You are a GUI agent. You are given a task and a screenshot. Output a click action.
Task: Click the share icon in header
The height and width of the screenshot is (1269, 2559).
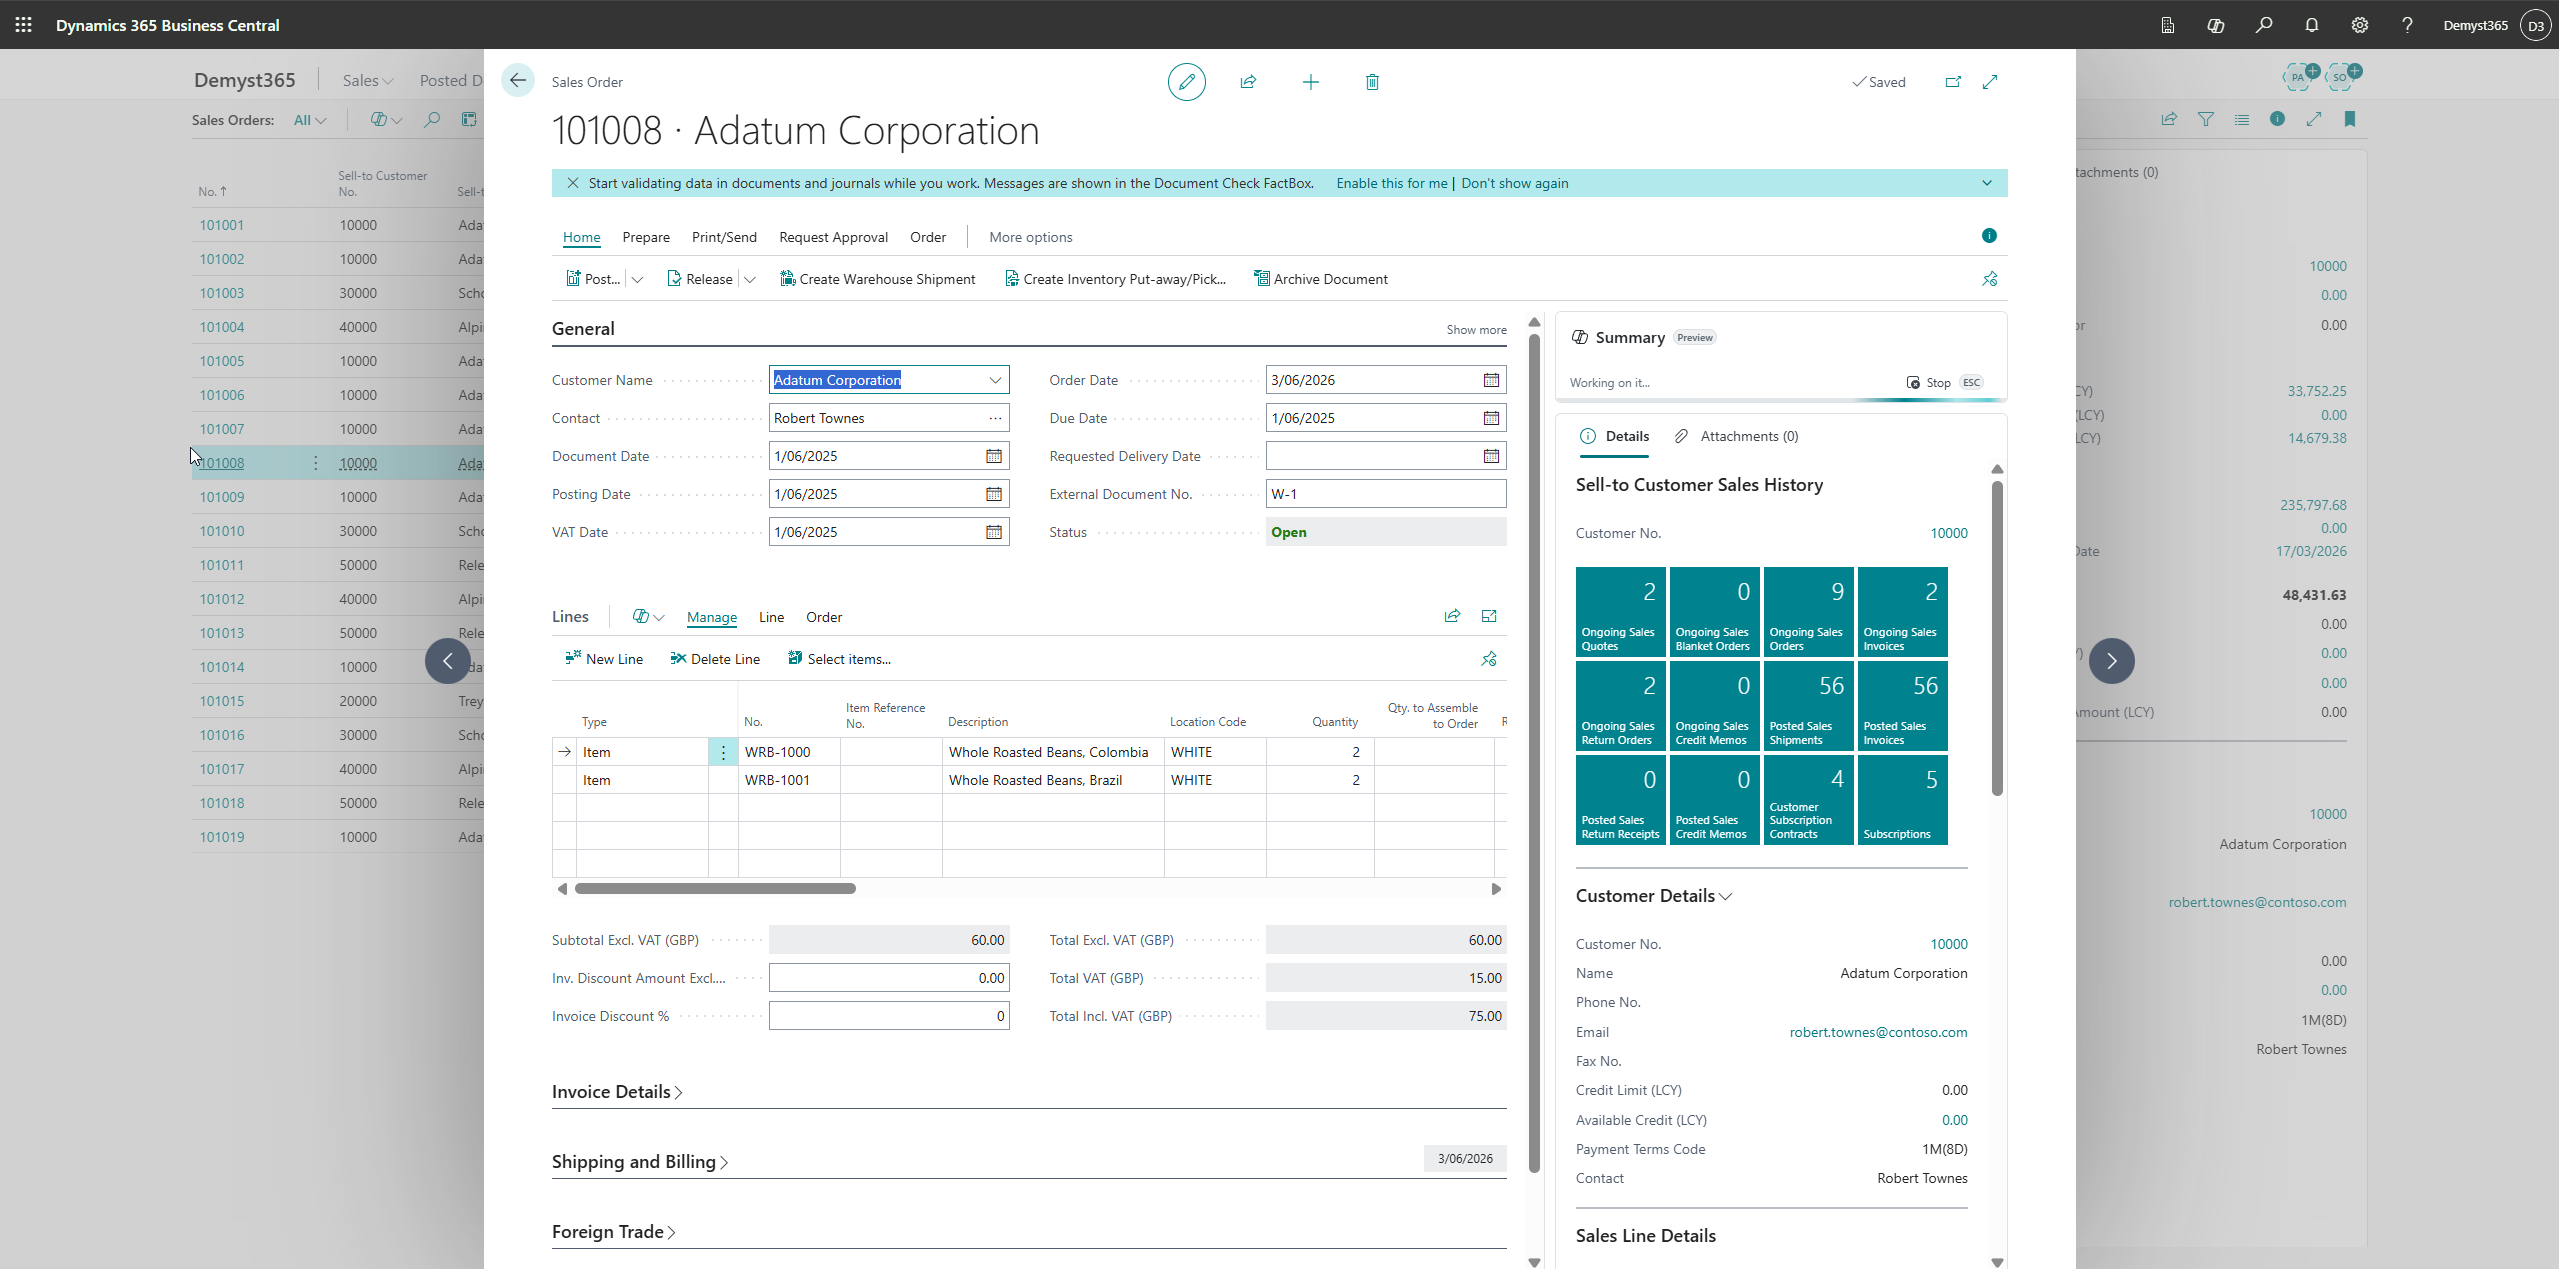[x=1248, y=82]
